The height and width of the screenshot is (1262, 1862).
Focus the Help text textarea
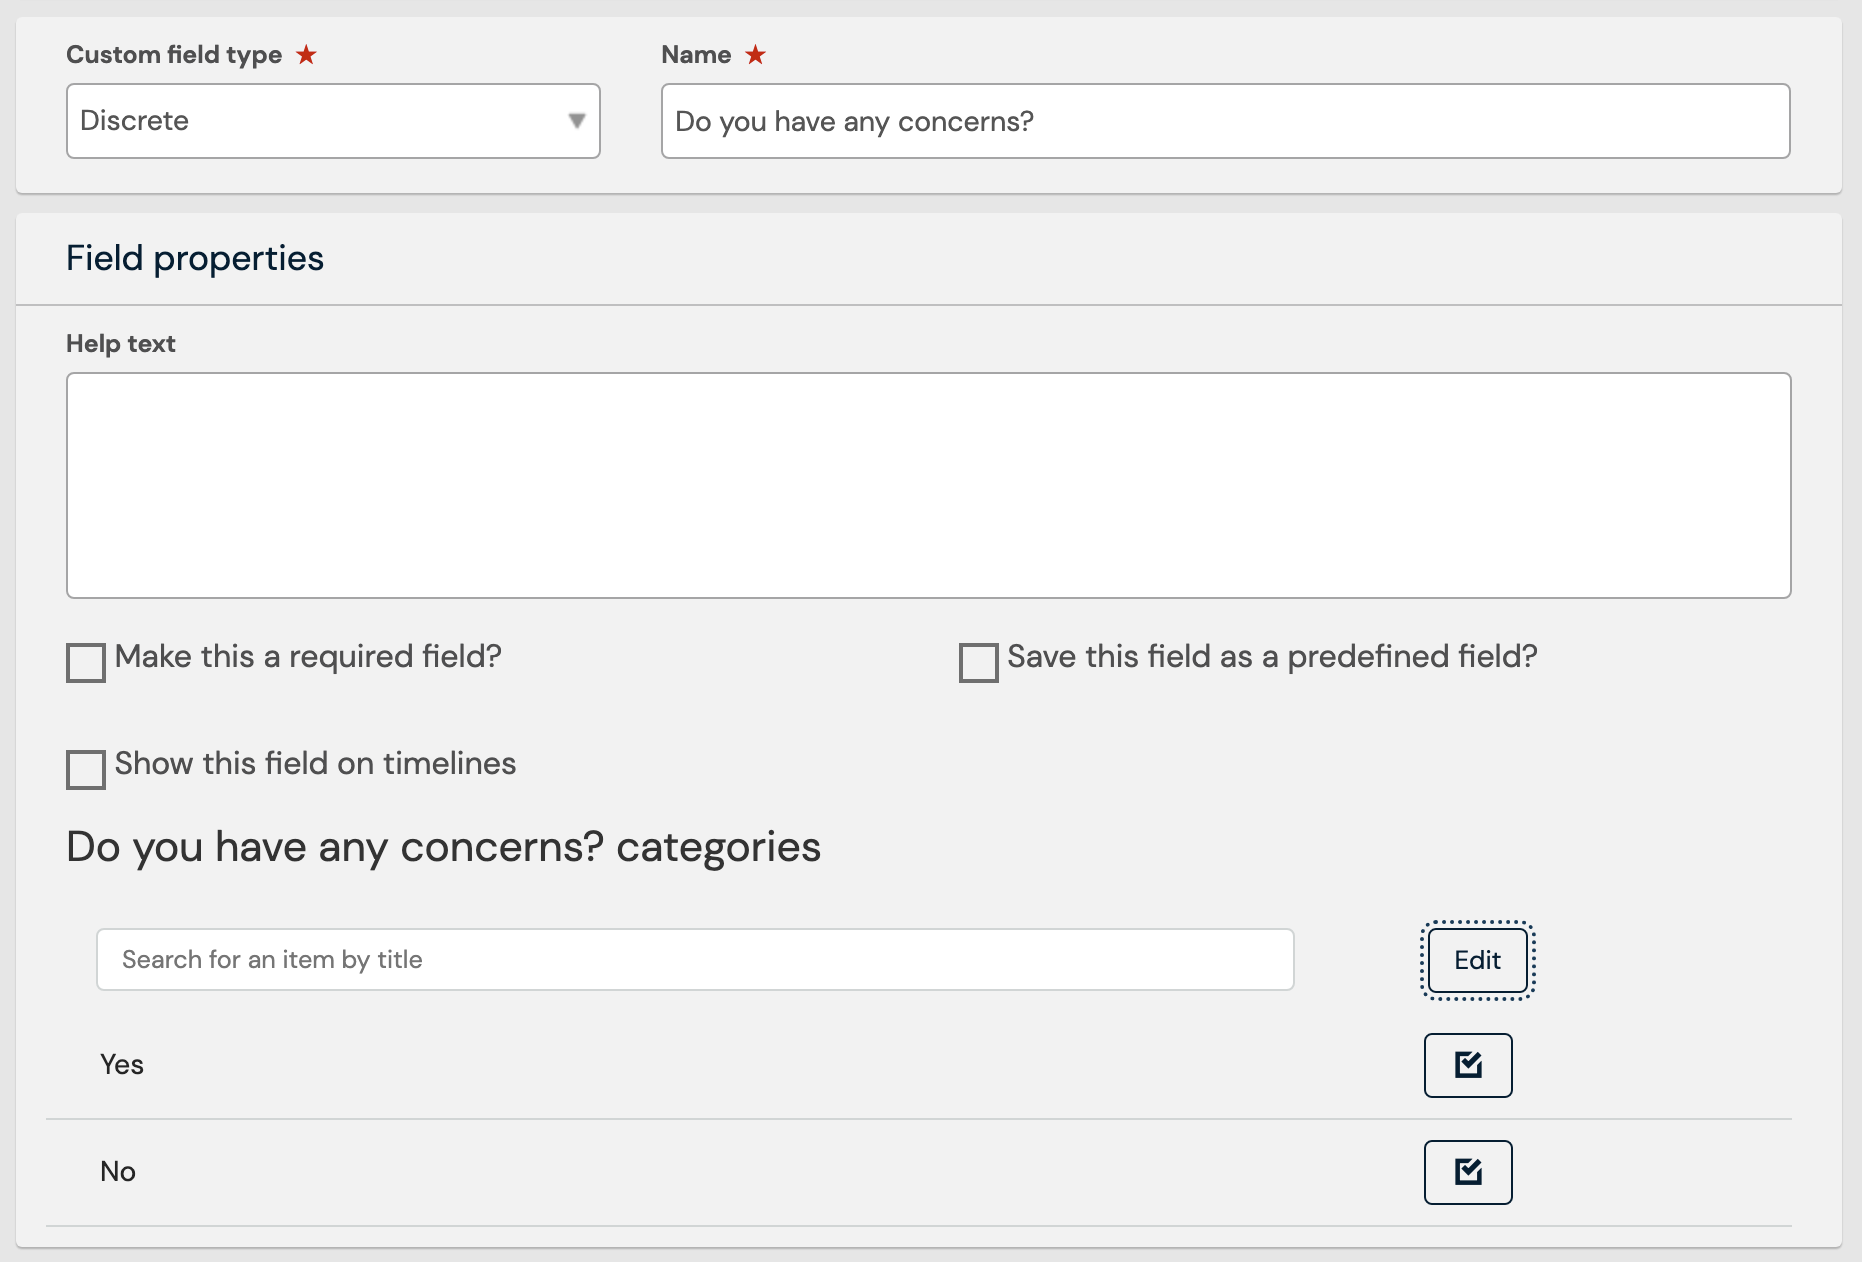(x=928, y=486)
